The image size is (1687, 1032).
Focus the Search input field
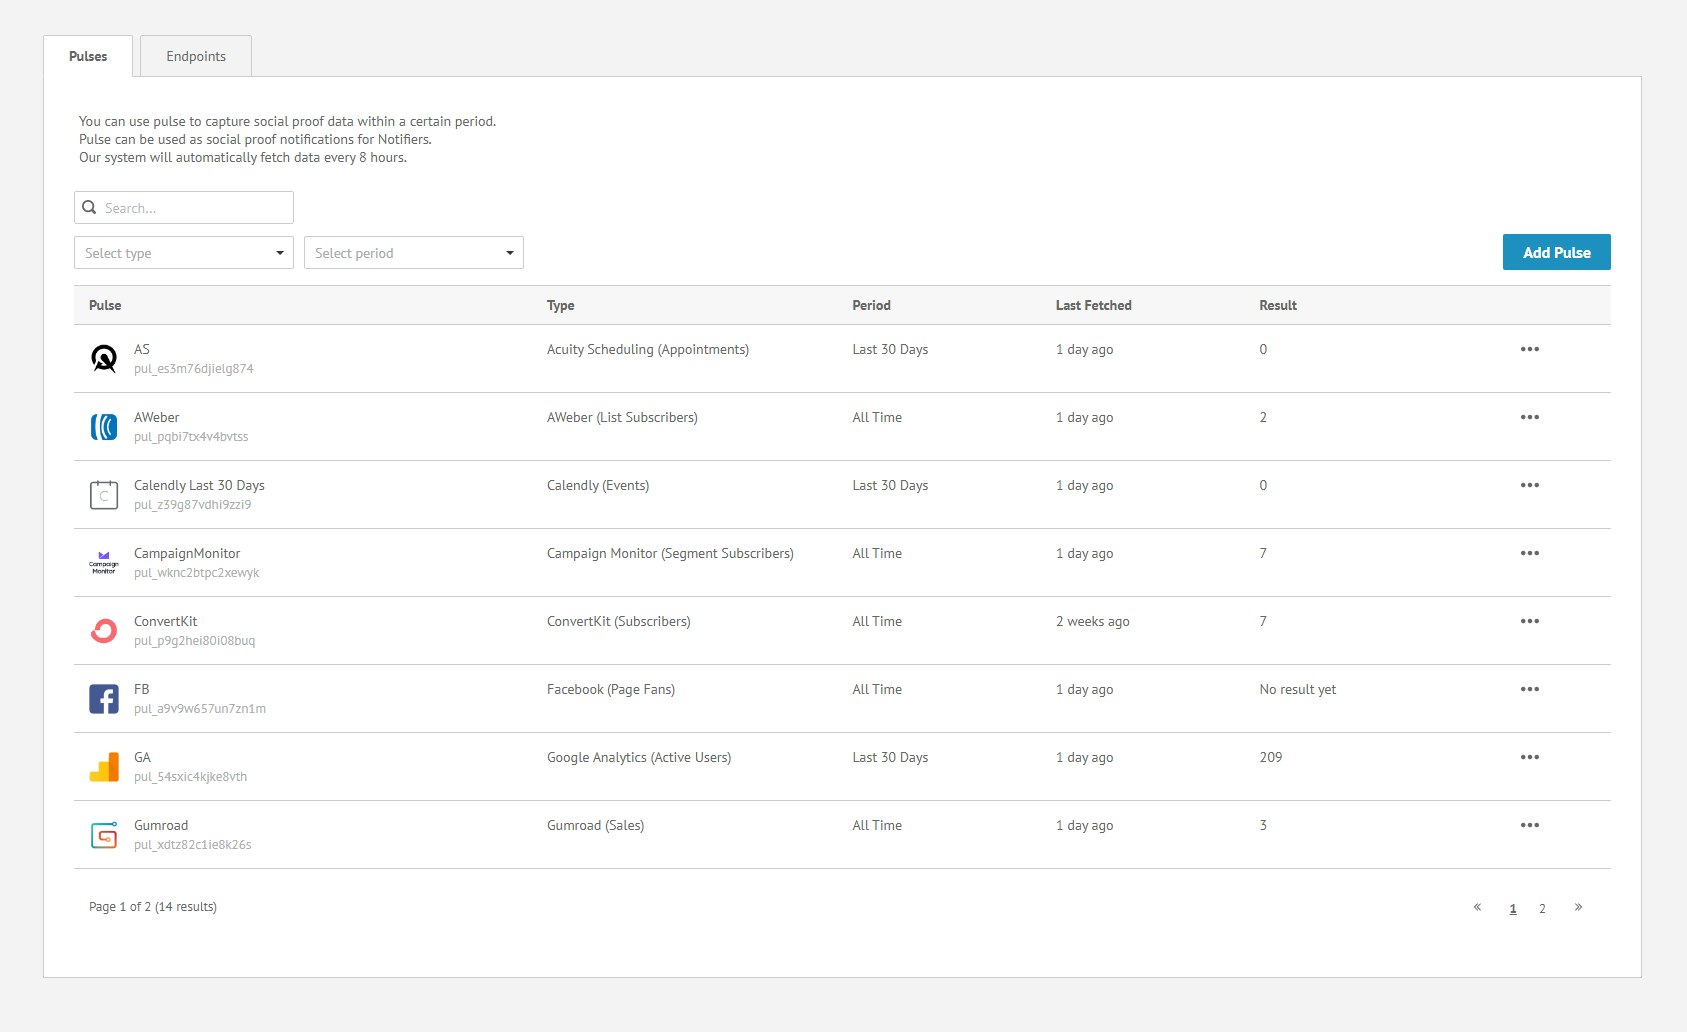184,207
